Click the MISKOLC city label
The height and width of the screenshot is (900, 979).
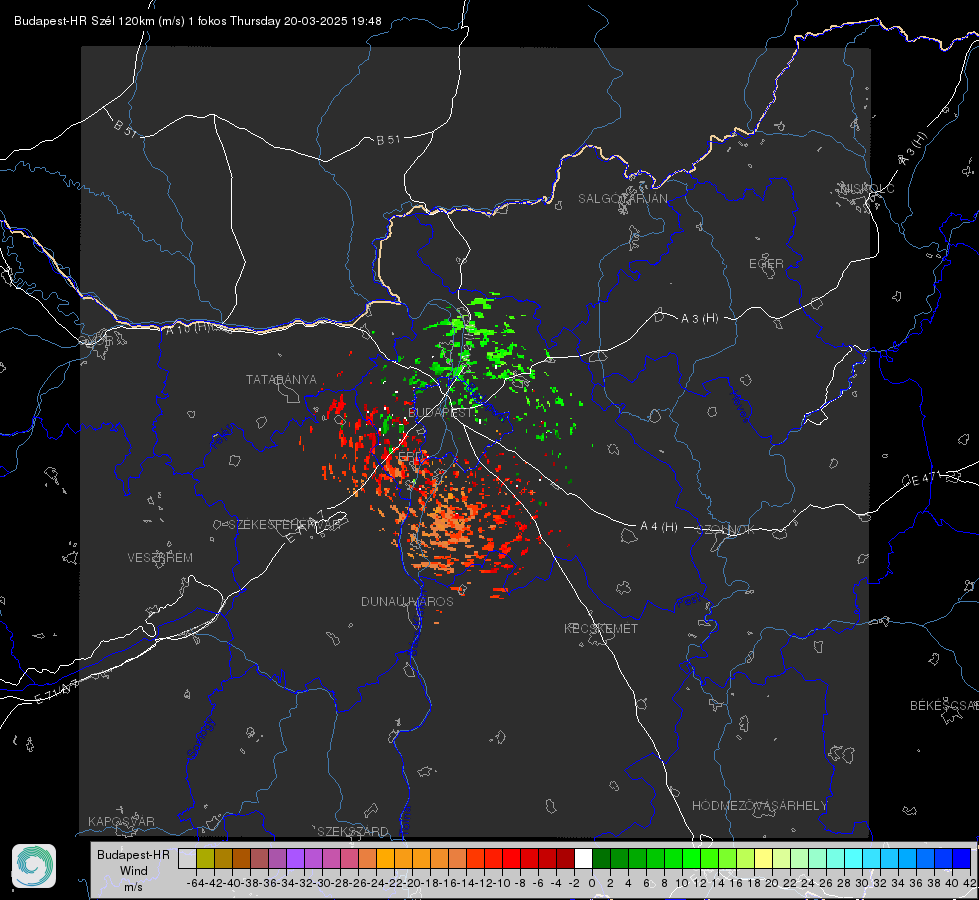pyautogui.click(x=867, y=188)
